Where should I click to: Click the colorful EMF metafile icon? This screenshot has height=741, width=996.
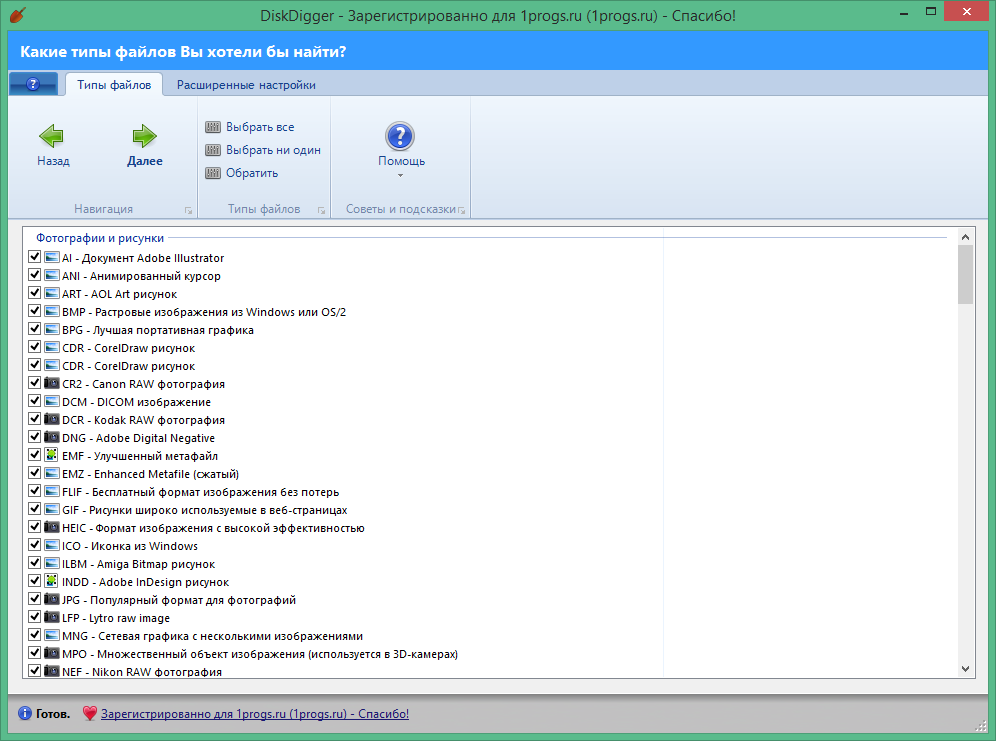(x=52, y=455)
